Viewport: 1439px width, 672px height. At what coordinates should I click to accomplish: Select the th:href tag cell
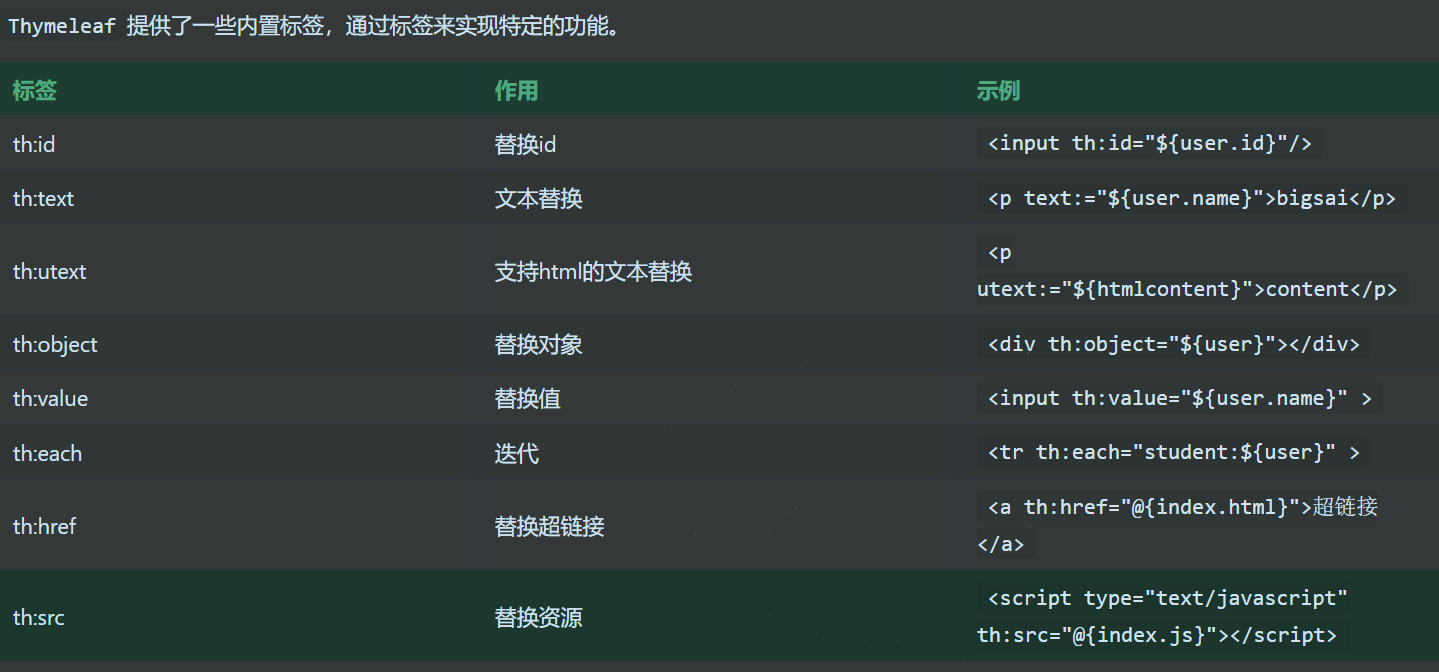click(x=45, y=526)
